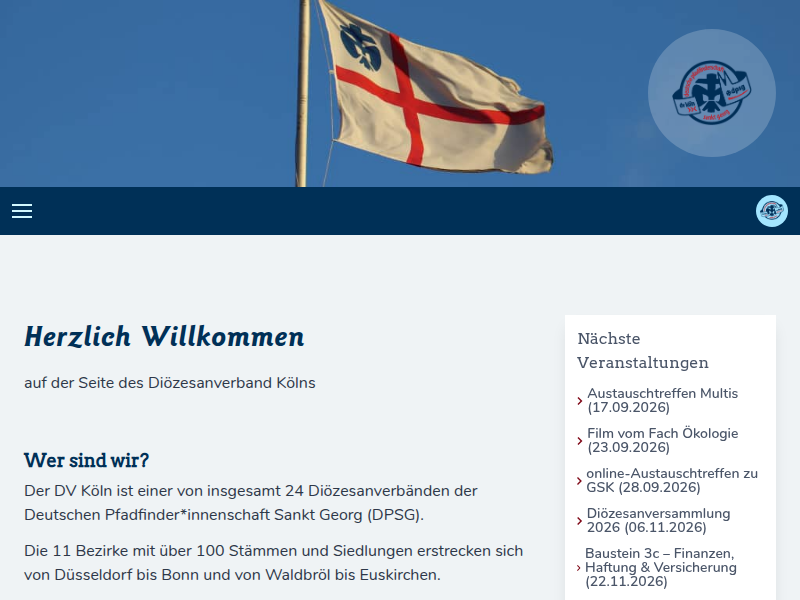800x600 pixels.
Task: Click the large round DPSG Köln logo
Action: click(x=712, y=93)
